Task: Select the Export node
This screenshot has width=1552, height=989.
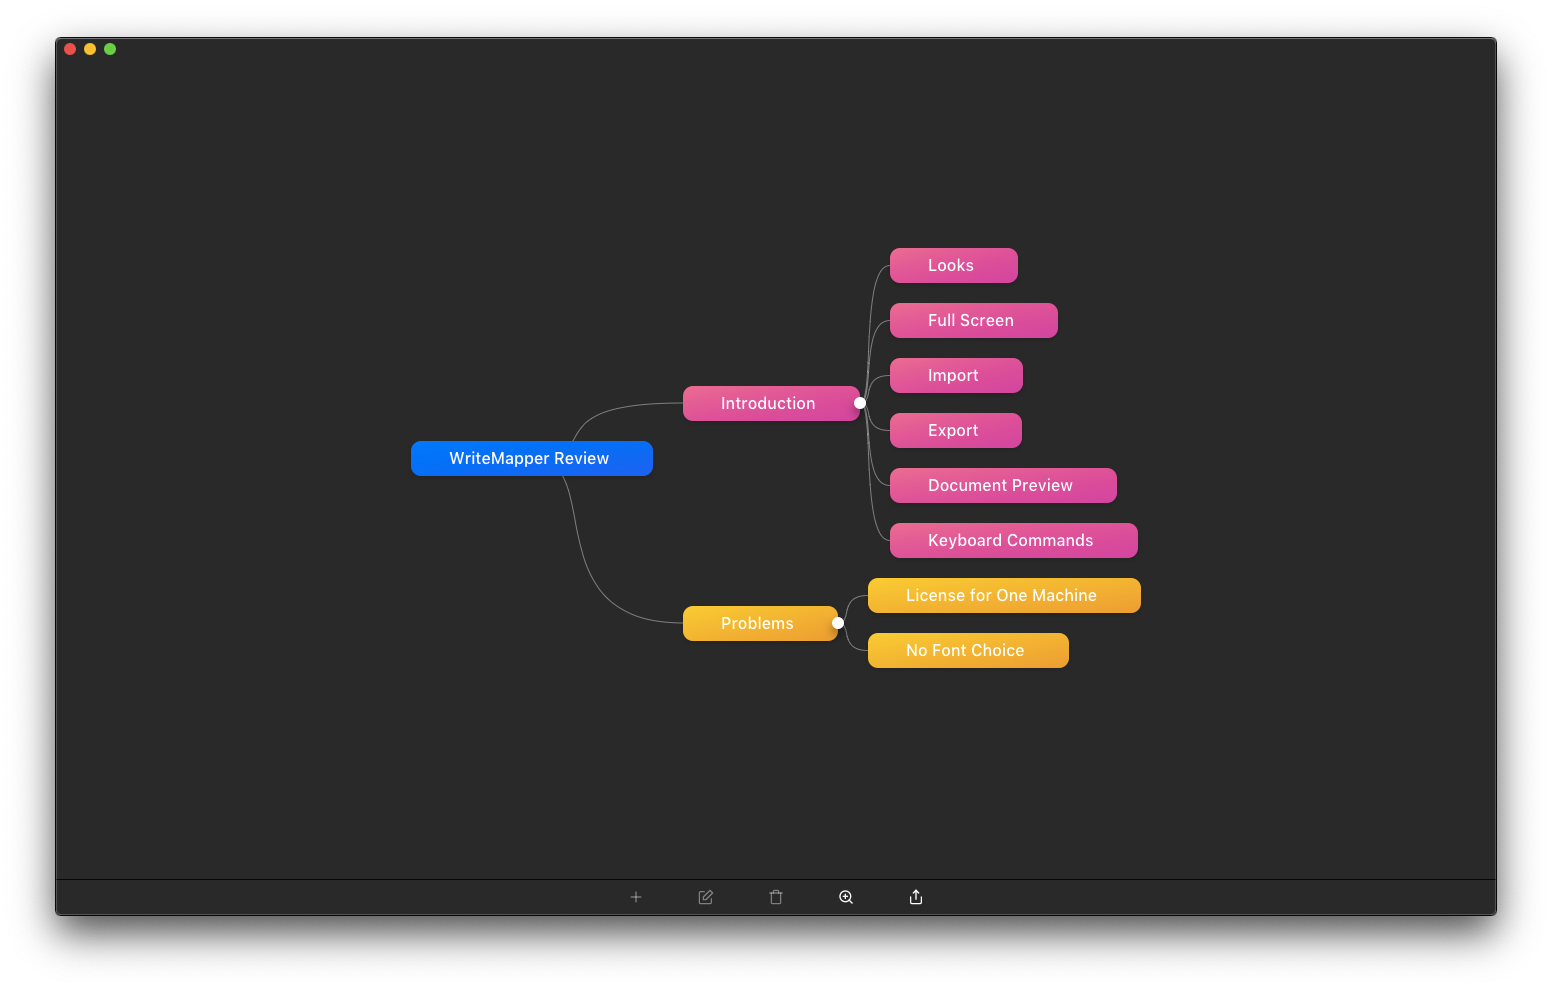Action: tap(956, 430)
